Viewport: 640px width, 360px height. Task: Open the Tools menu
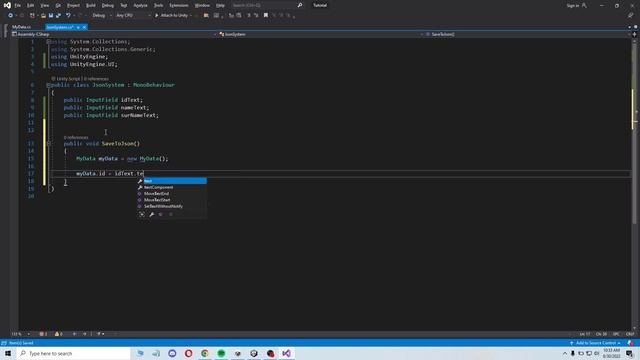158,5
